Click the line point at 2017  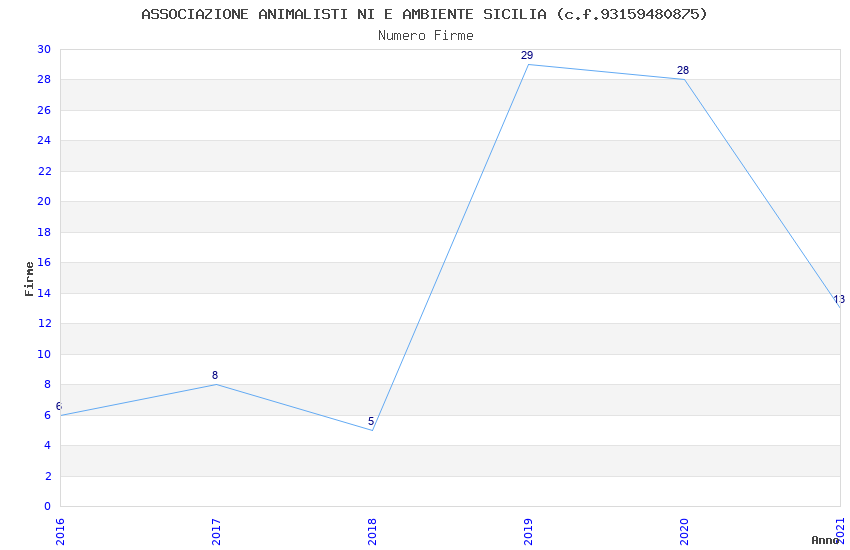point(216,385)
